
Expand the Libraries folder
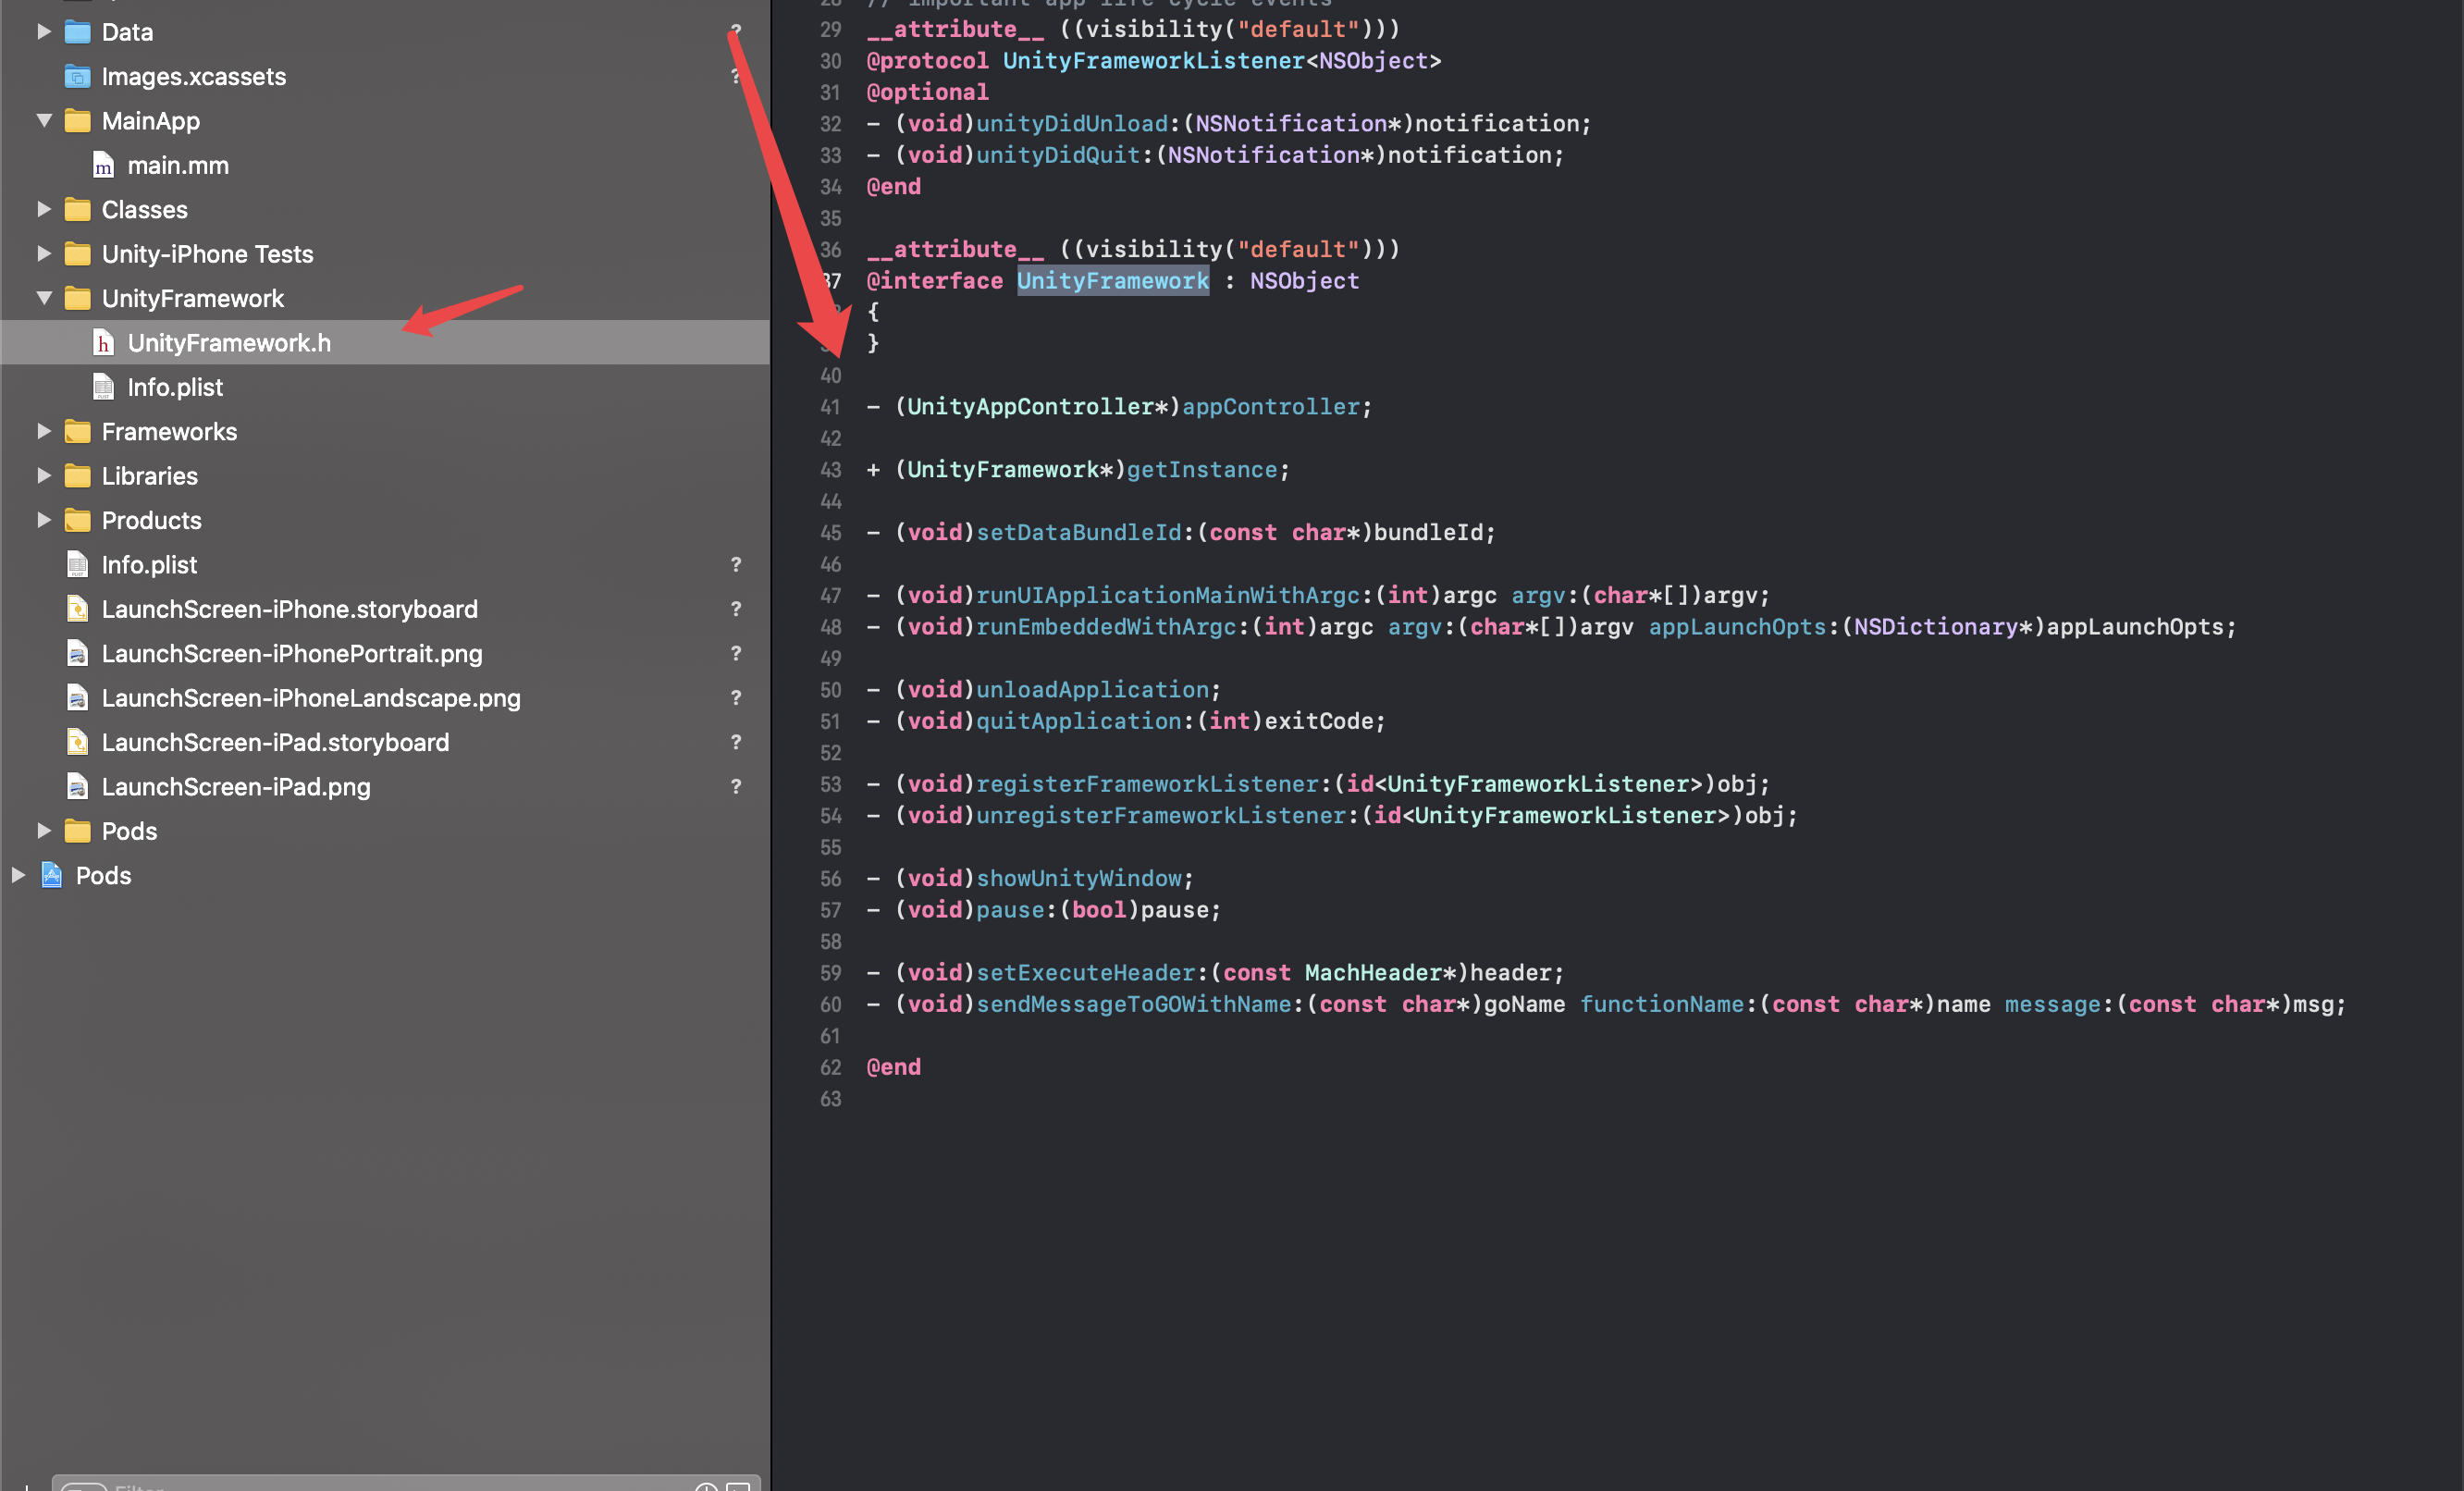point(44,476)
